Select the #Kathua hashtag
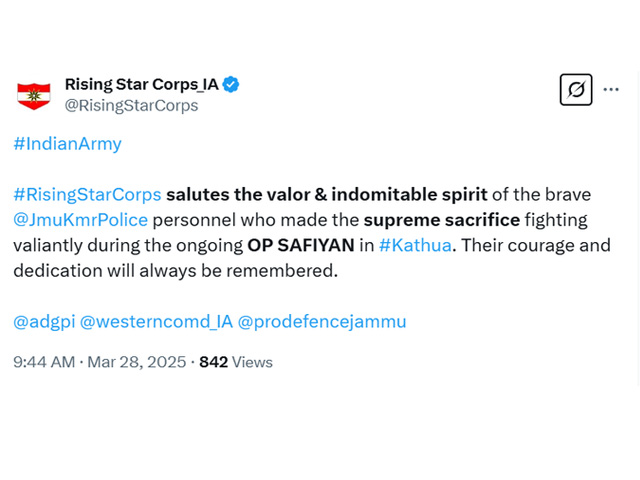The image size is (640, 480). click(415, 245)
